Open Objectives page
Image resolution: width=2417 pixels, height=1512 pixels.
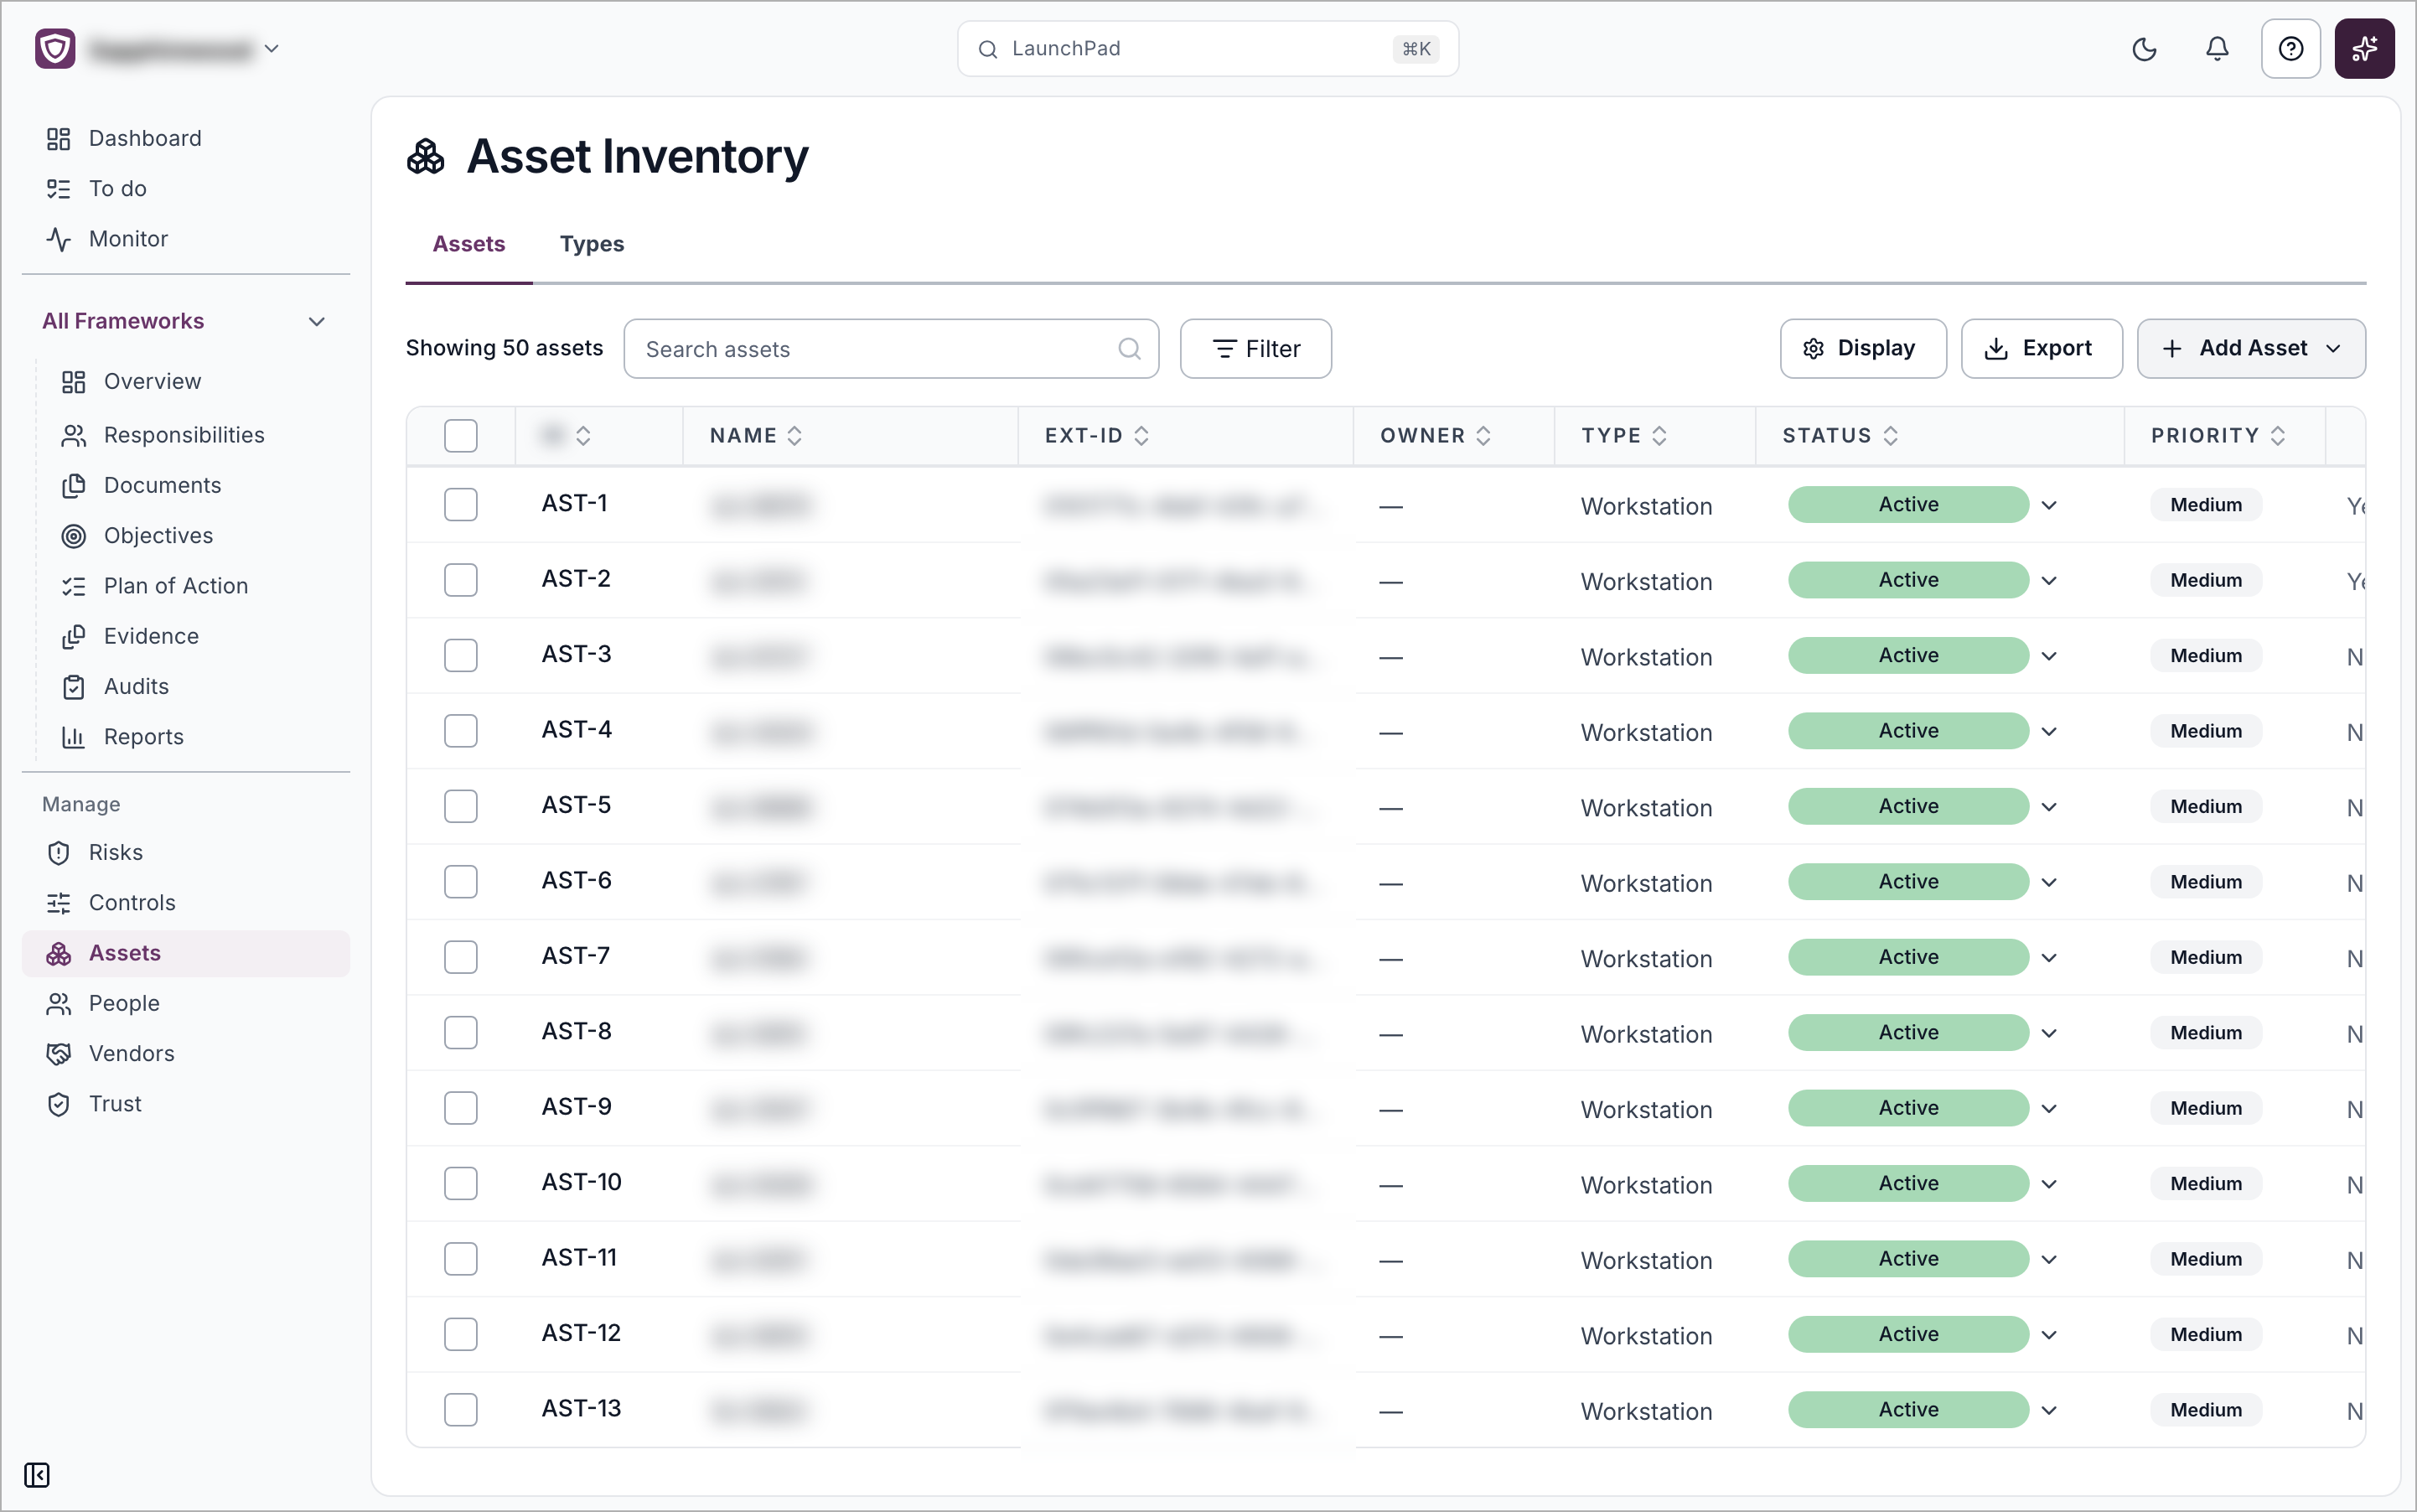point(193,536)
